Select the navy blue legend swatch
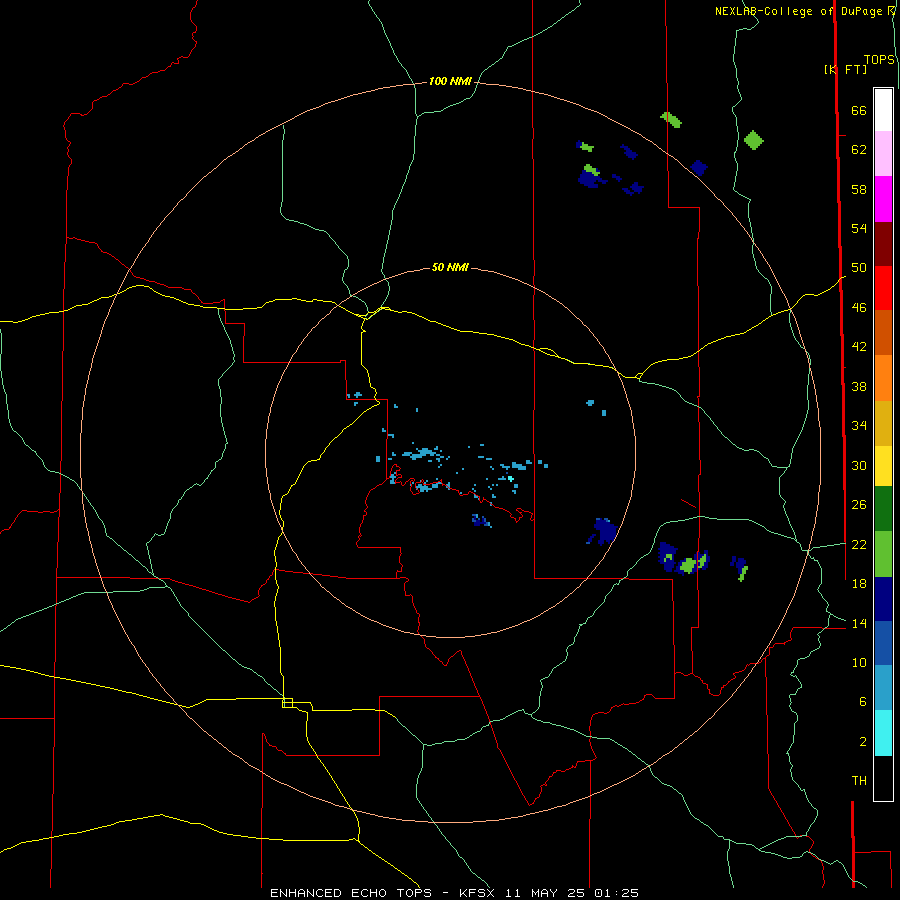Image resolution: width=900 pixels, height=900 pixels. (x=883, y=599)
